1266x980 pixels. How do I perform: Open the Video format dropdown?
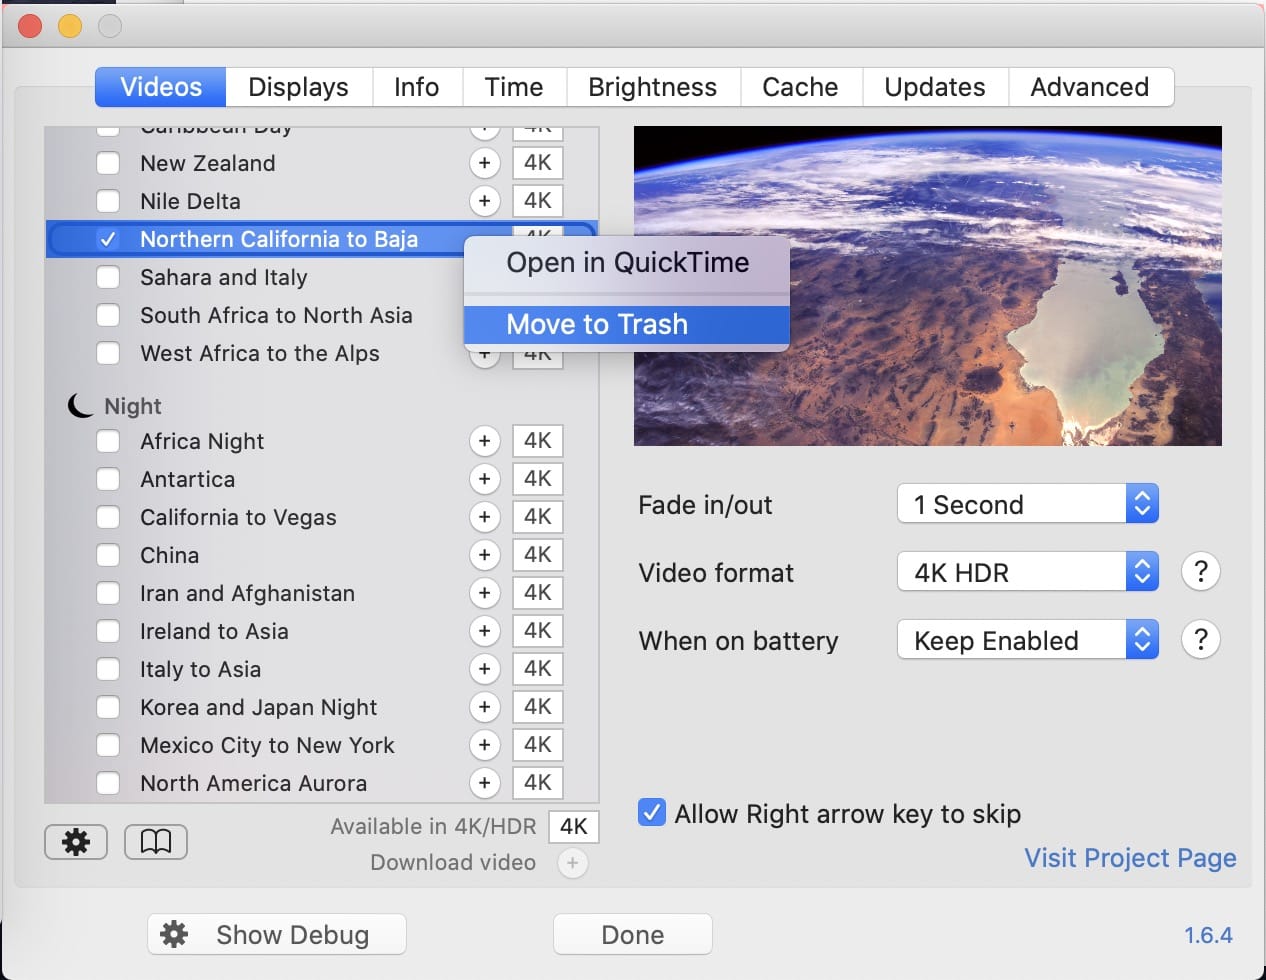1028,572
